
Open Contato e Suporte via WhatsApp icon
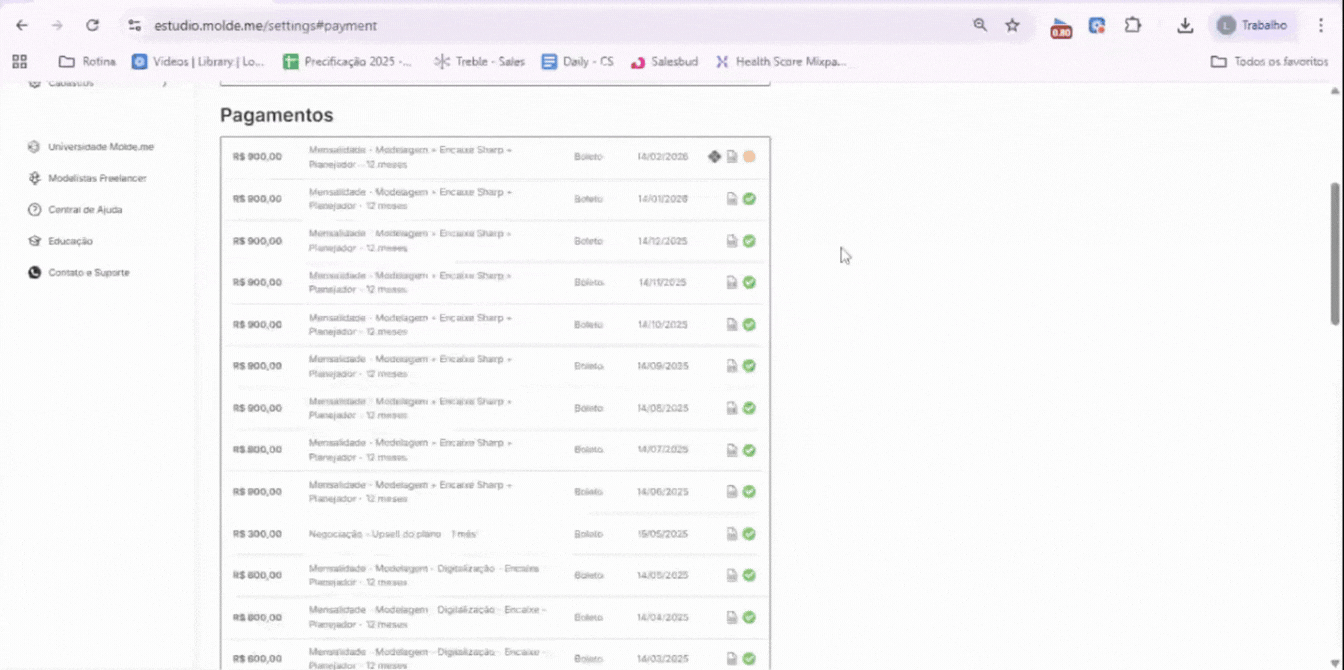[35, 272]
